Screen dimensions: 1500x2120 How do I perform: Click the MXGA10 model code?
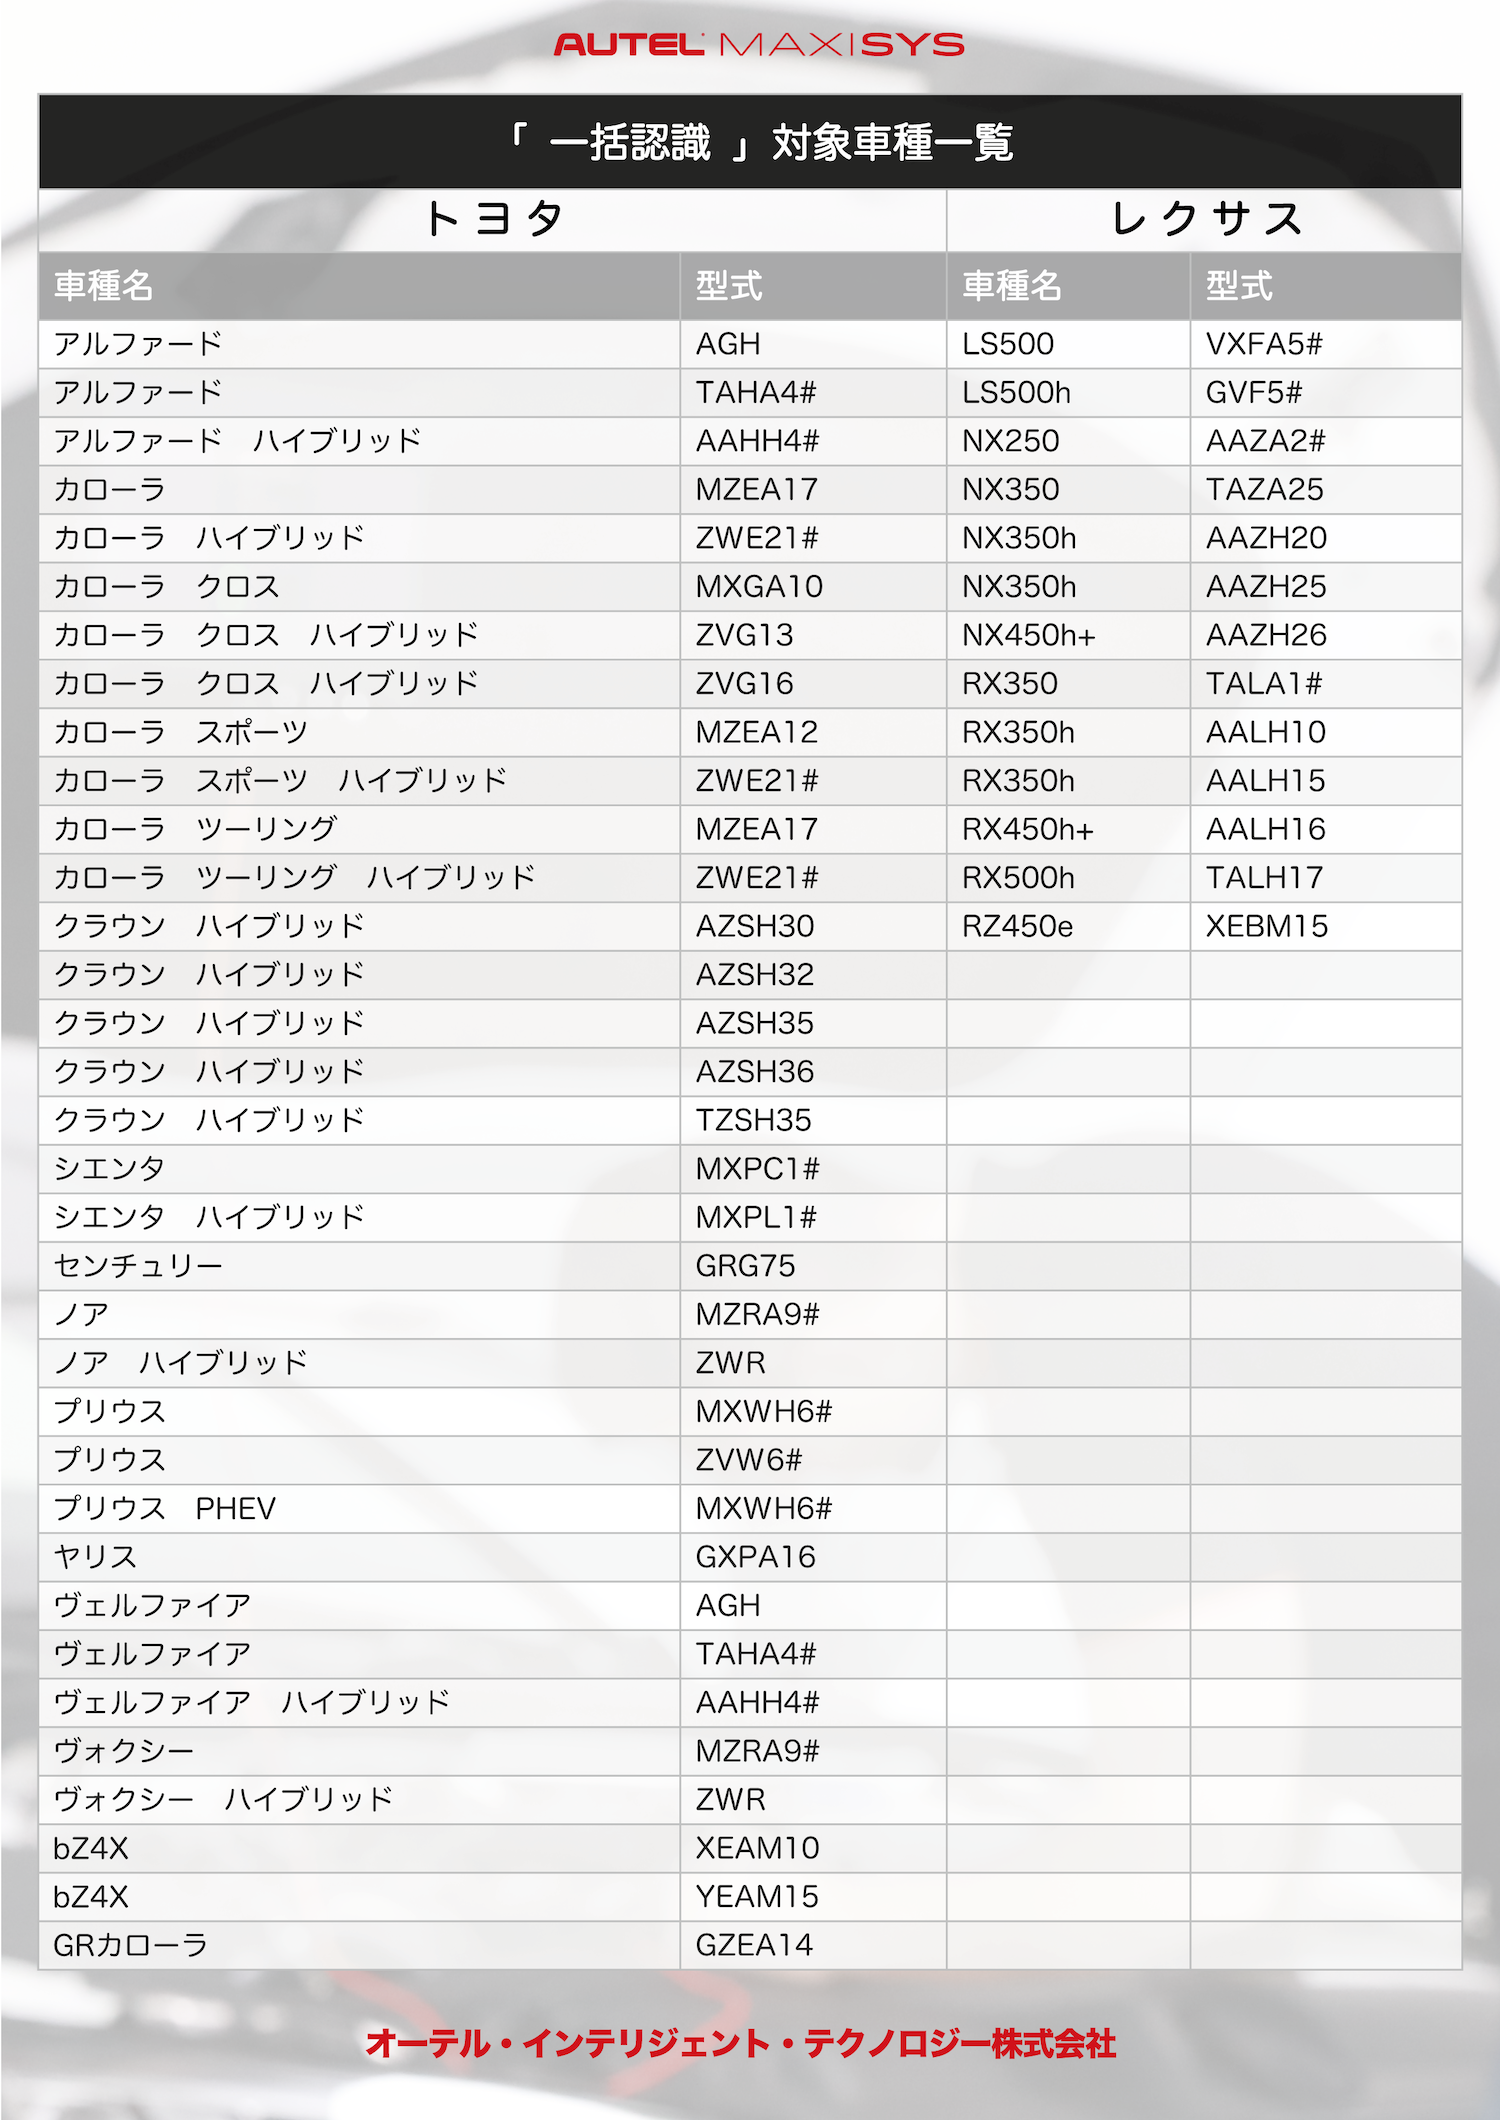click(759, 587)
